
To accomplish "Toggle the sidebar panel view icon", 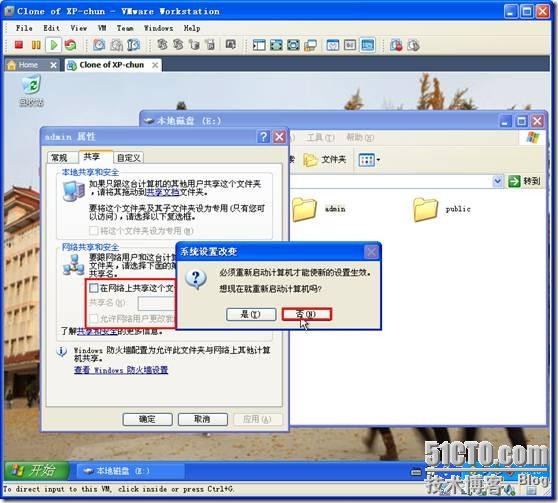I will [x=259, y=45].
